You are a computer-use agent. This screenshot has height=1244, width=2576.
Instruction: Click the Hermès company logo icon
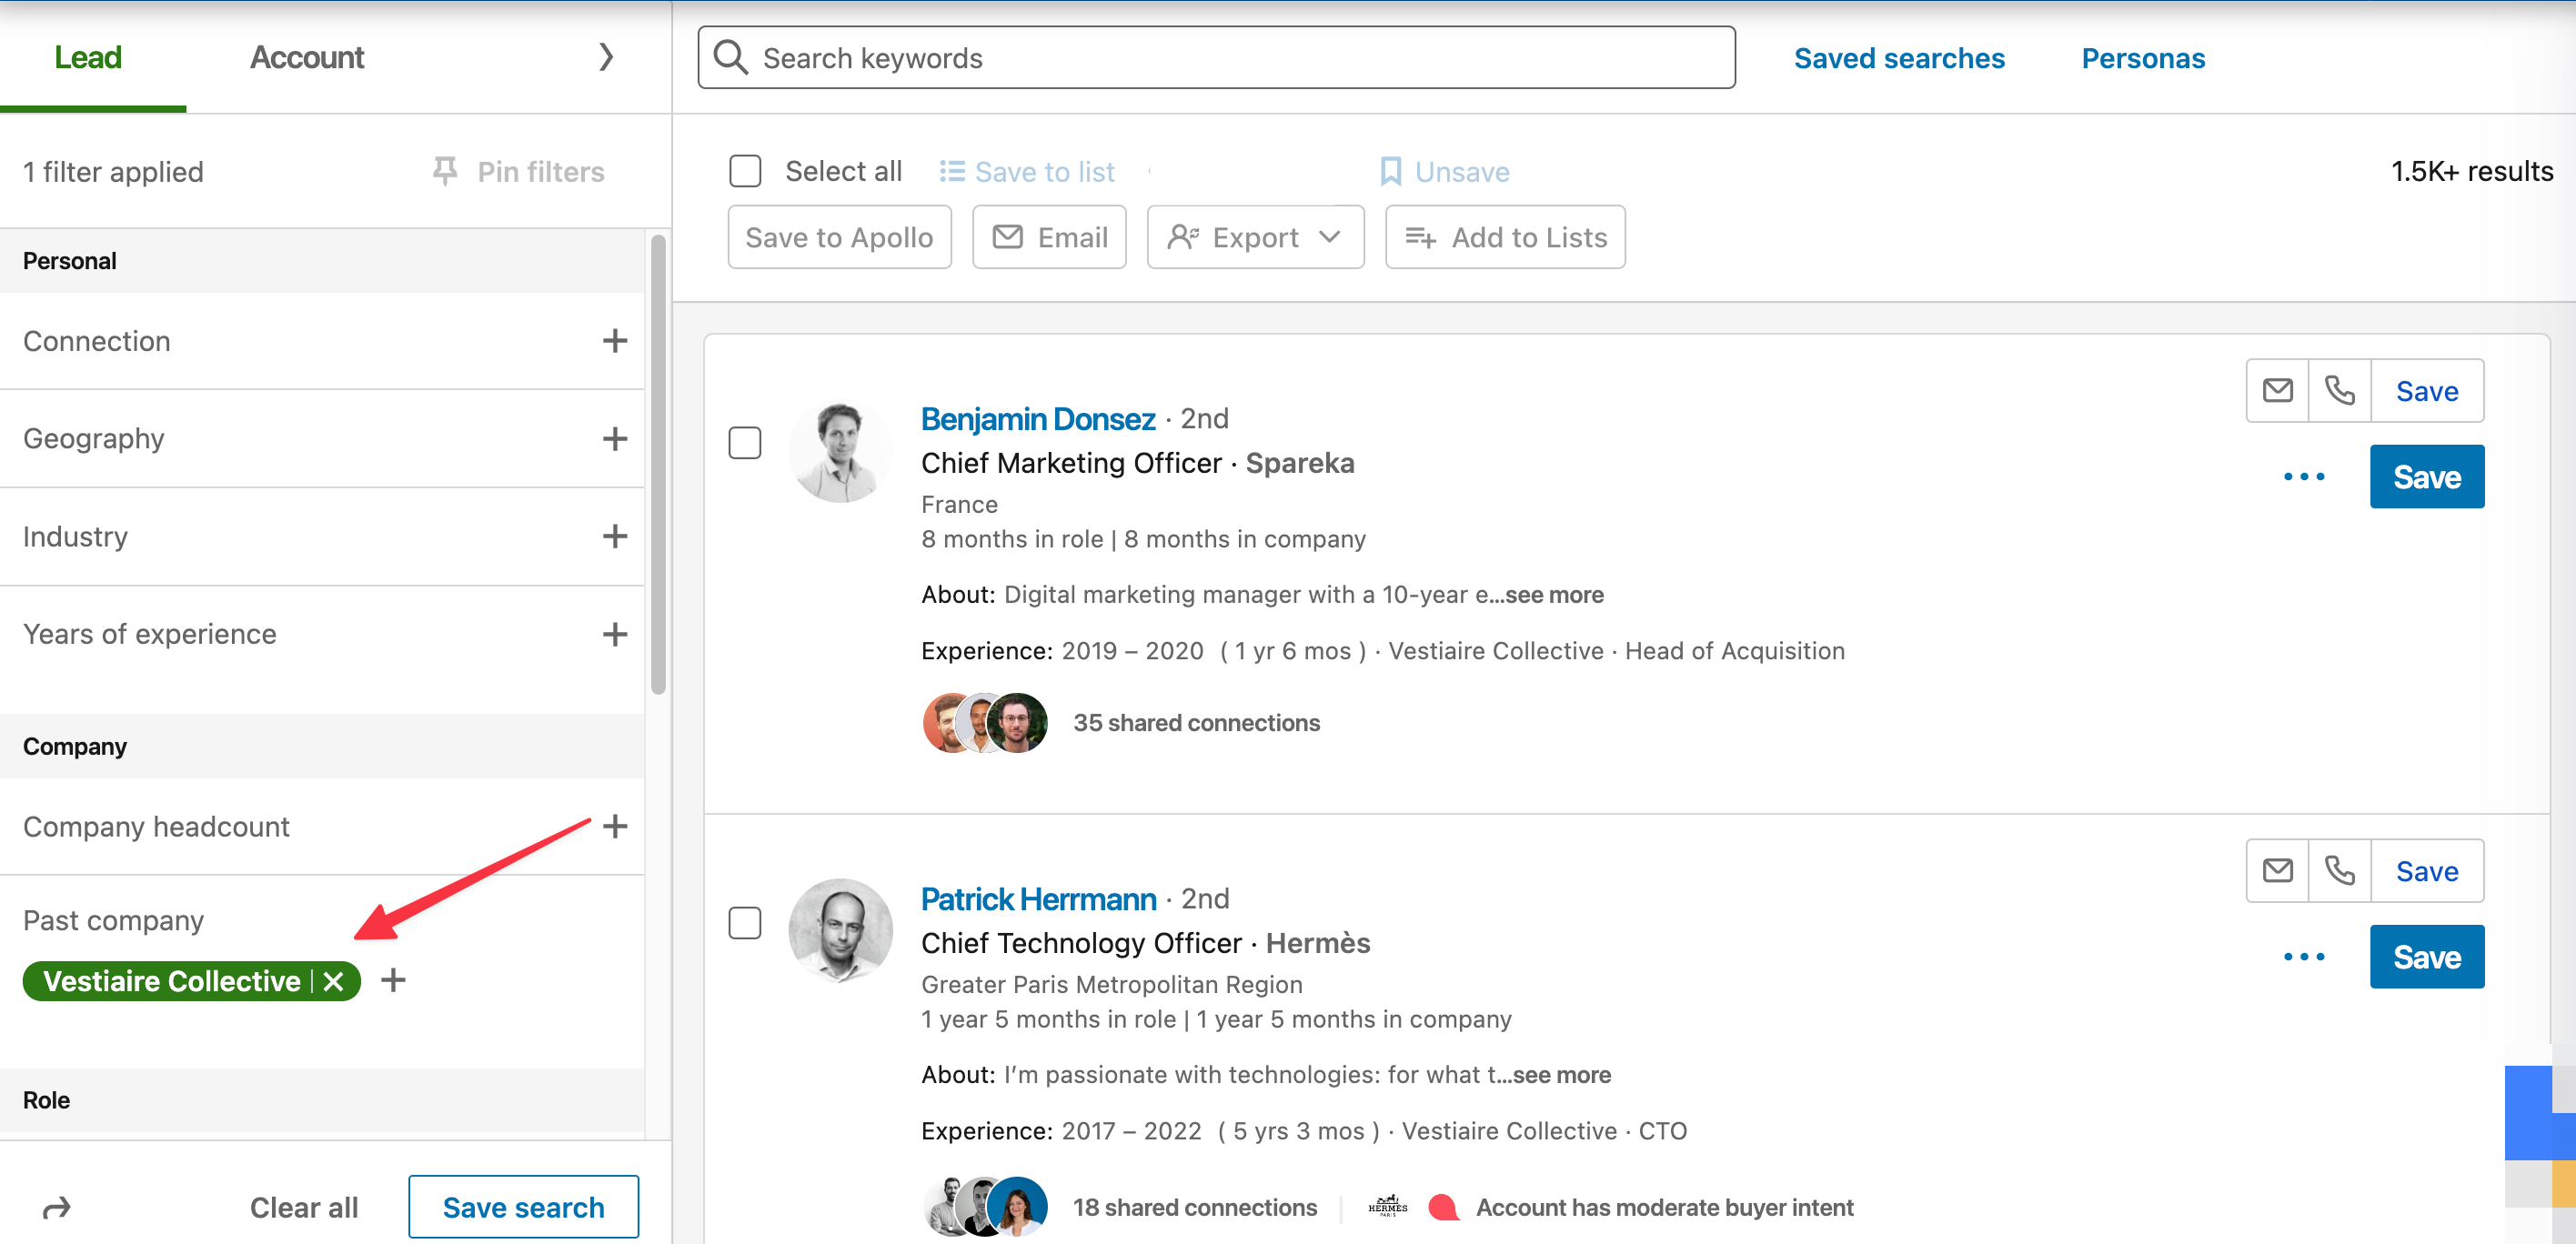[1387, 1206]
